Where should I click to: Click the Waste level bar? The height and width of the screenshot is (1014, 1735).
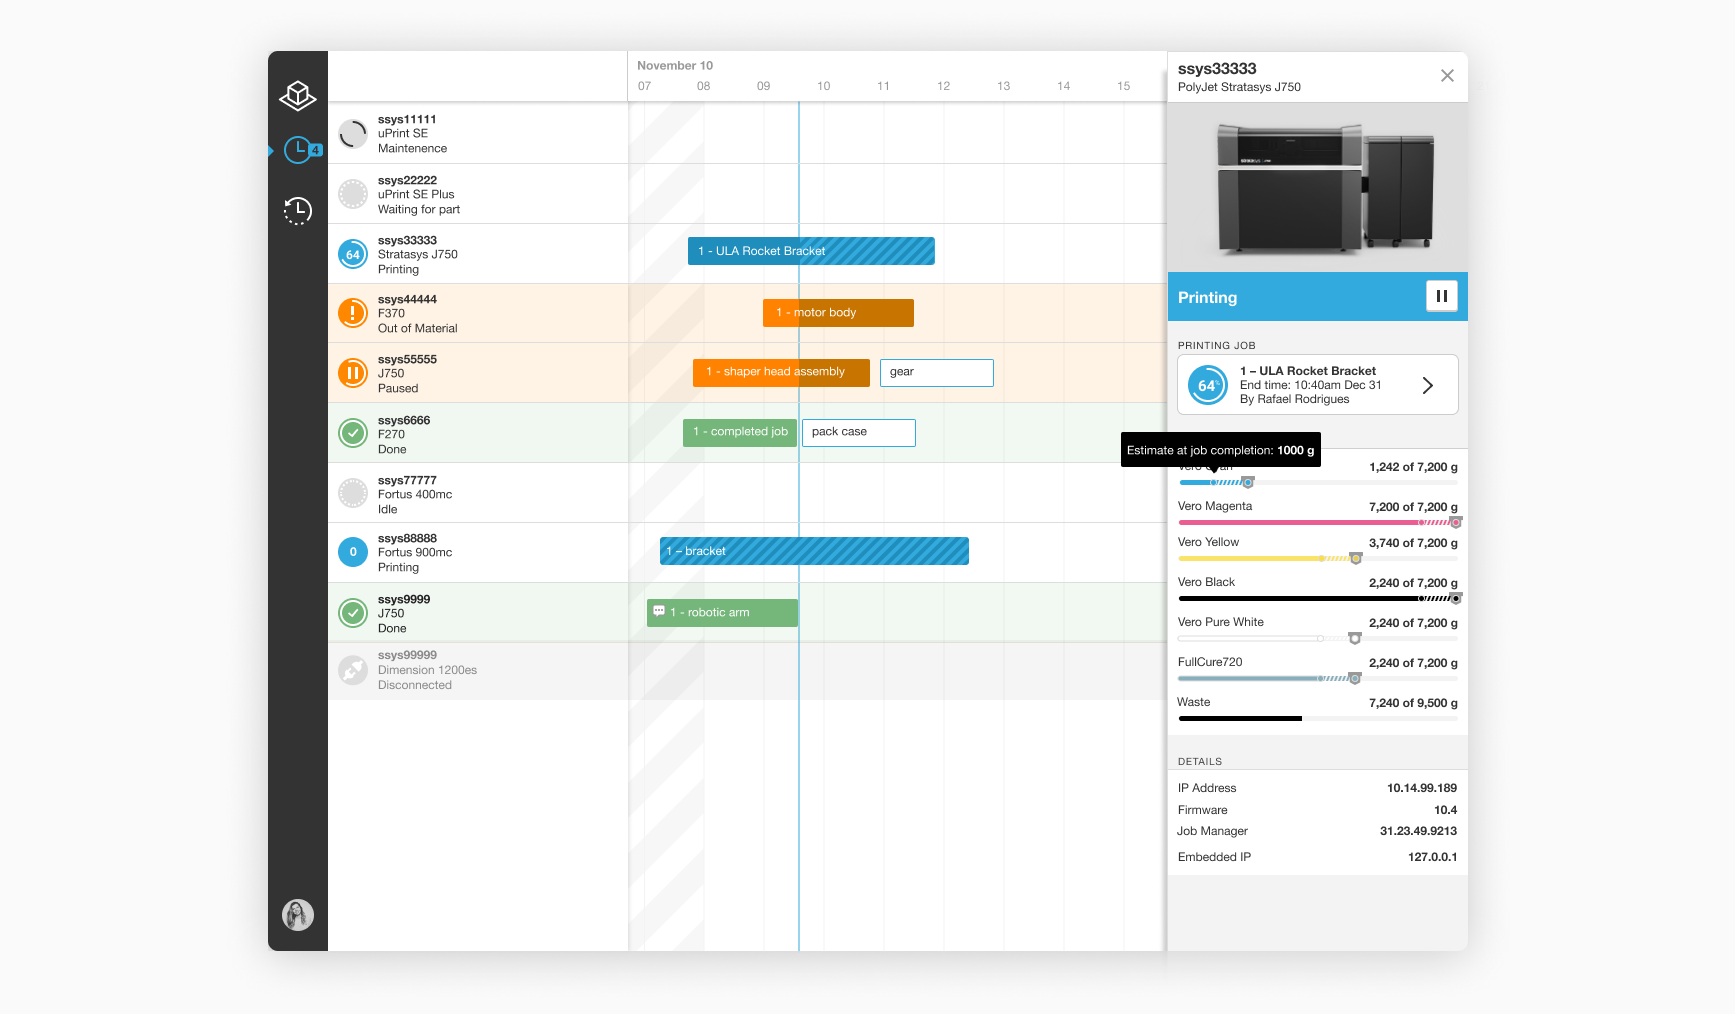pyautogui.click(x=1318, y=719)
